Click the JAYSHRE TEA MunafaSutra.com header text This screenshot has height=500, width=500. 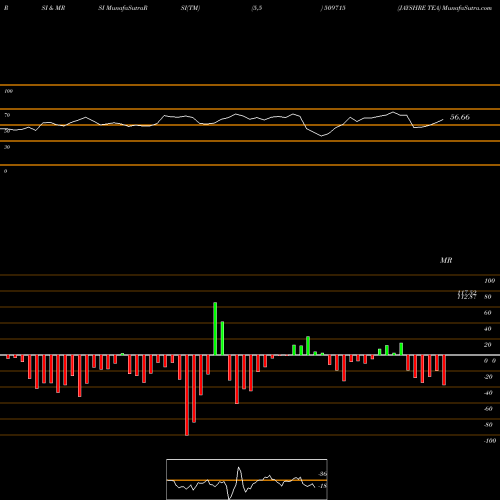[x=444, y=8]
